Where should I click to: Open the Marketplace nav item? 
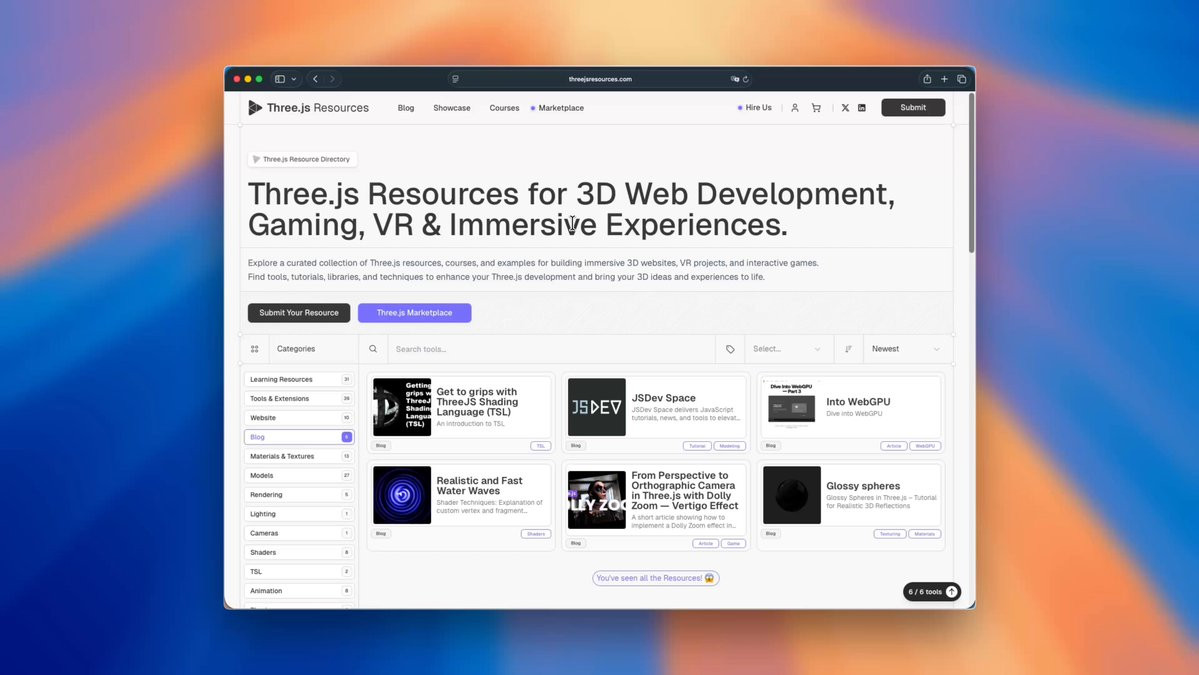[557, 108]
